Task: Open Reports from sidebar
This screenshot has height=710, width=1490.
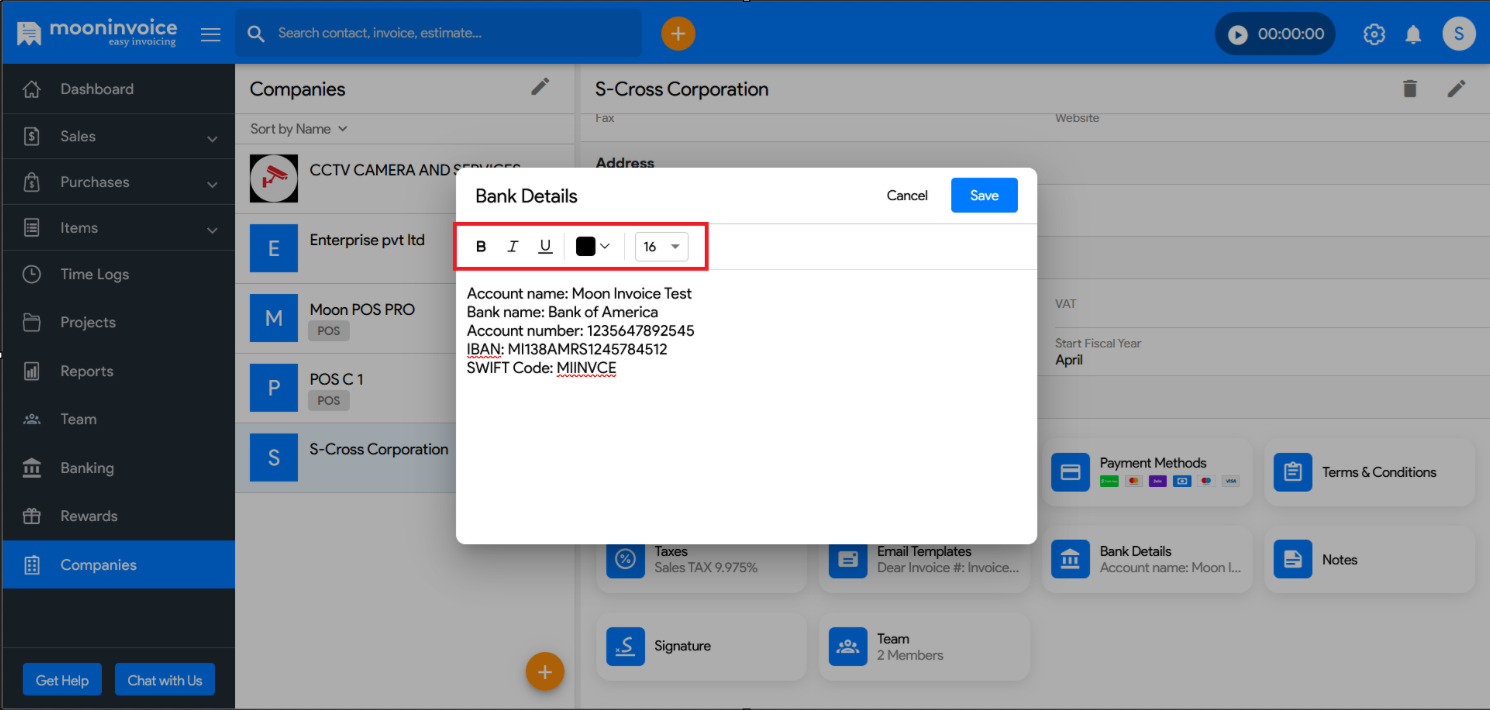Action: click(x=87, y=371)
